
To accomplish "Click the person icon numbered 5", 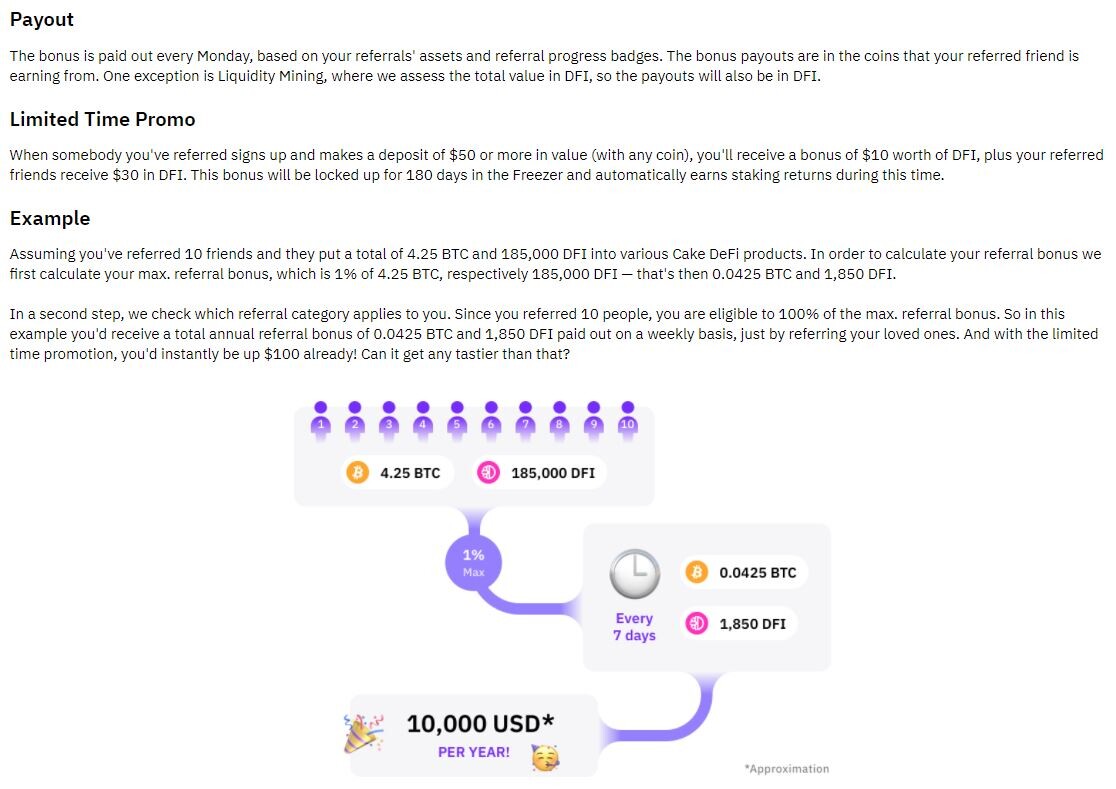I will pos(457,419).
